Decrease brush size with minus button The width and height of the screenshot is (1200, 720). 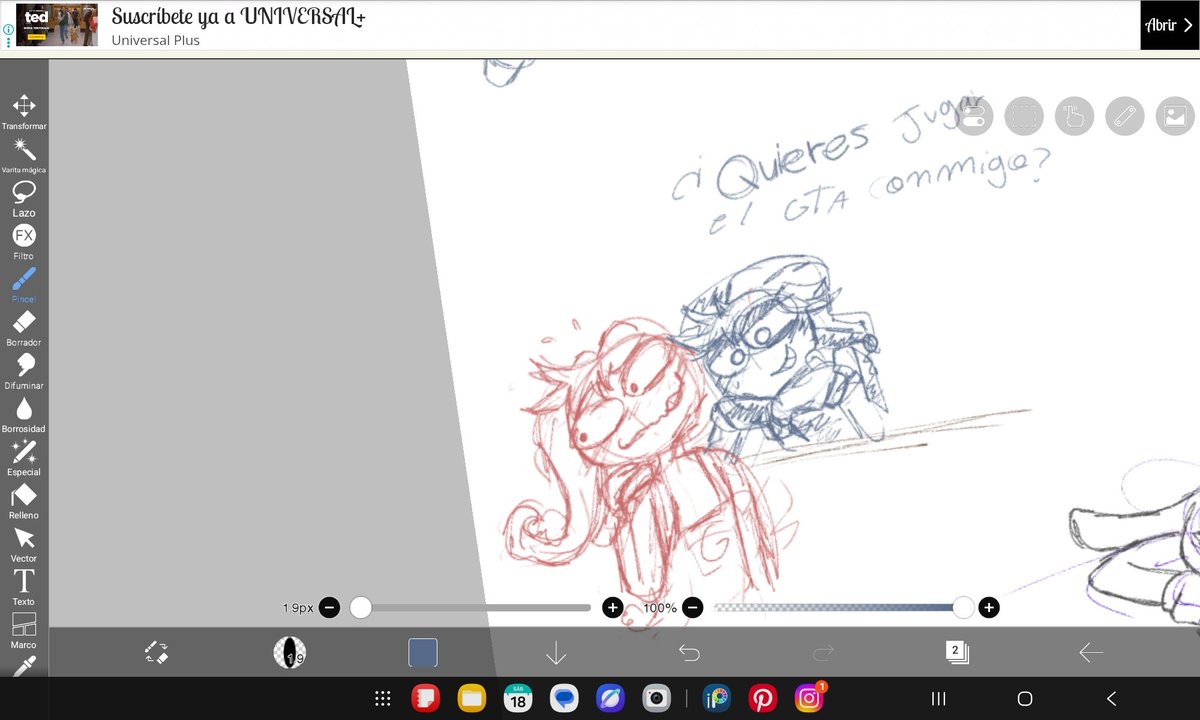click(330, 607)
